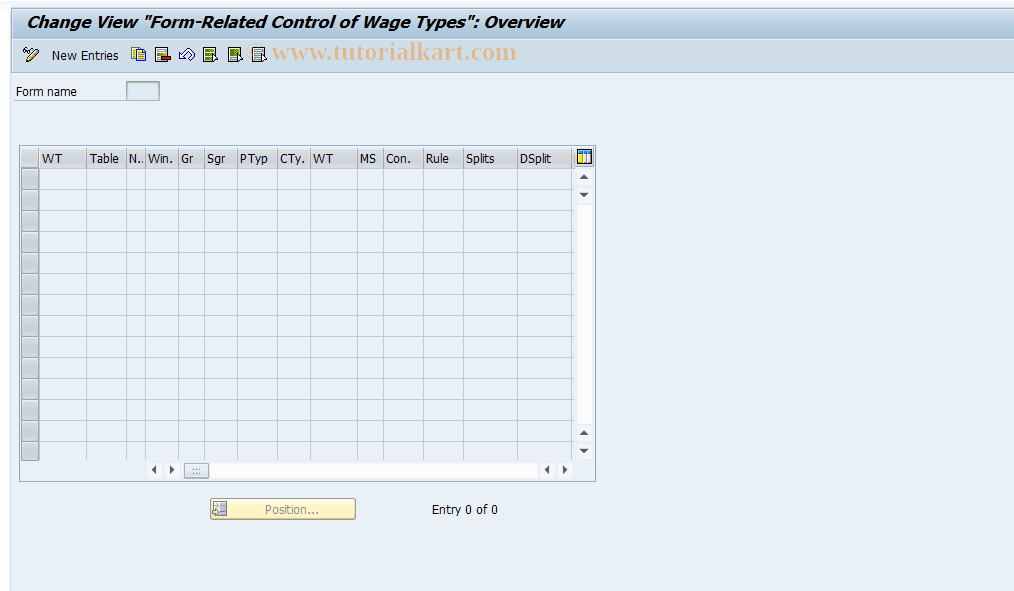Open table column configuration icon
Viewport: 1014px width, 591px height.
tap(584, 157)
